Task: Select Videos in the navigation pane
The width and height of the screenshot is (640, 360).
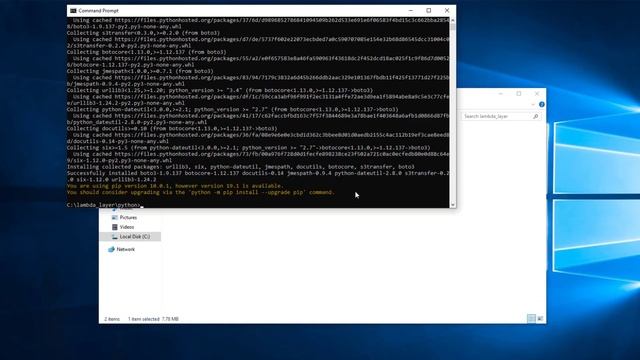Action: click(x=127, y=227)
